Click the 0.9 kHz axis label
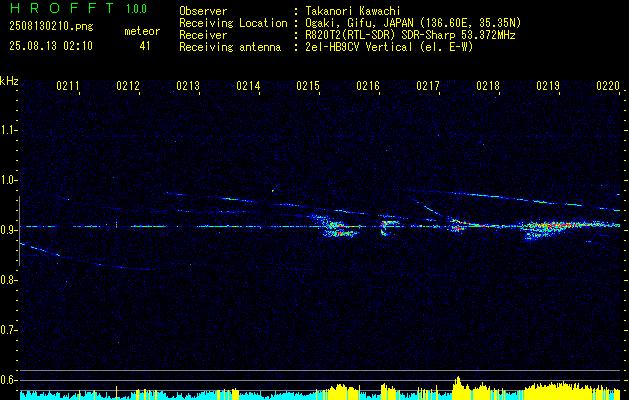The height and width of the screenshot is (400, 629). 9,230
